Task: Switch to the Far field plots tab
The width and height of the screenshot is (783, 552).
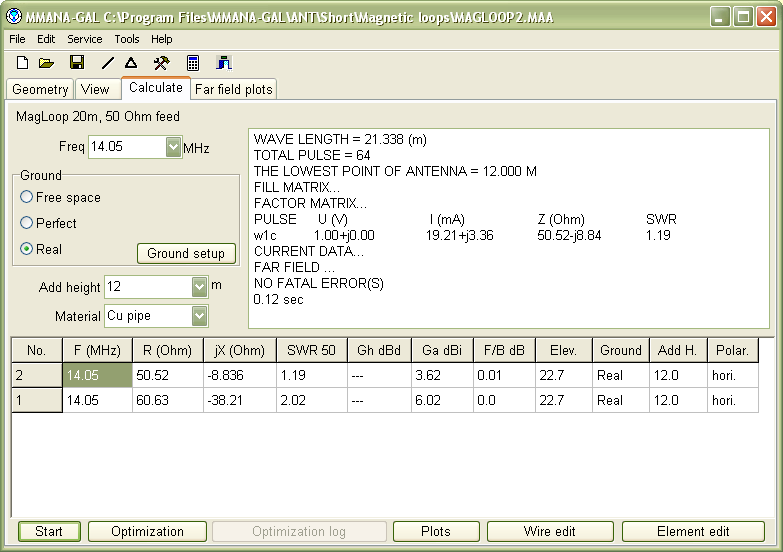Action: pos(233,89)
